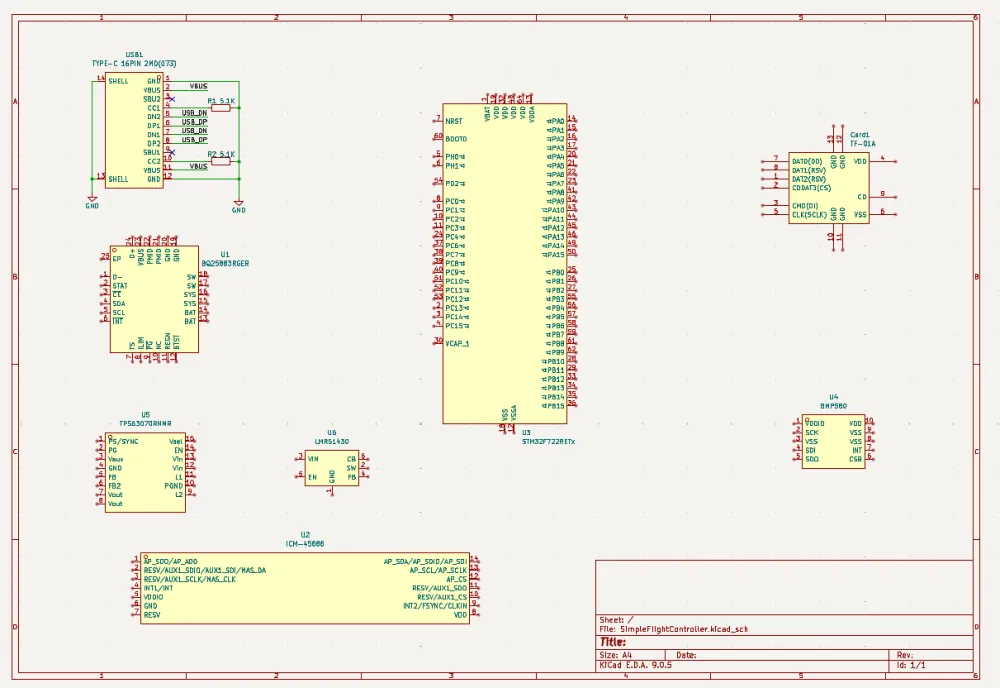Click the R1 5.1K resistor

coord(221,107)
